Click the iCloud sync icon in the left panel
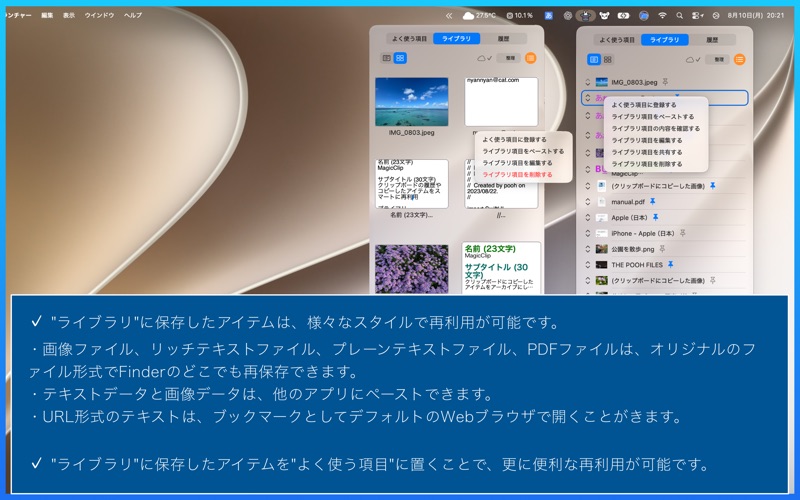This screenshot has width=800, height=500. coord(484,58)
